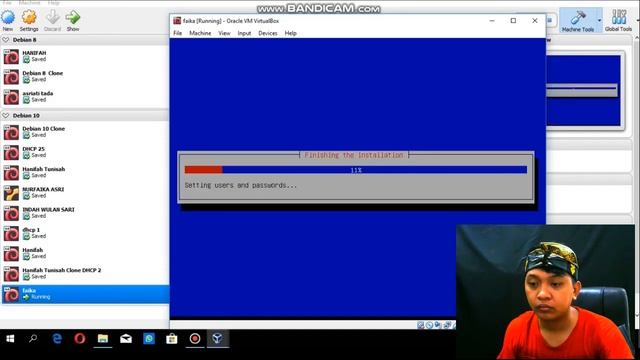The image size is (640, 360).
Task: Open the Help menu in faika VM window
Action: [291, 33]
